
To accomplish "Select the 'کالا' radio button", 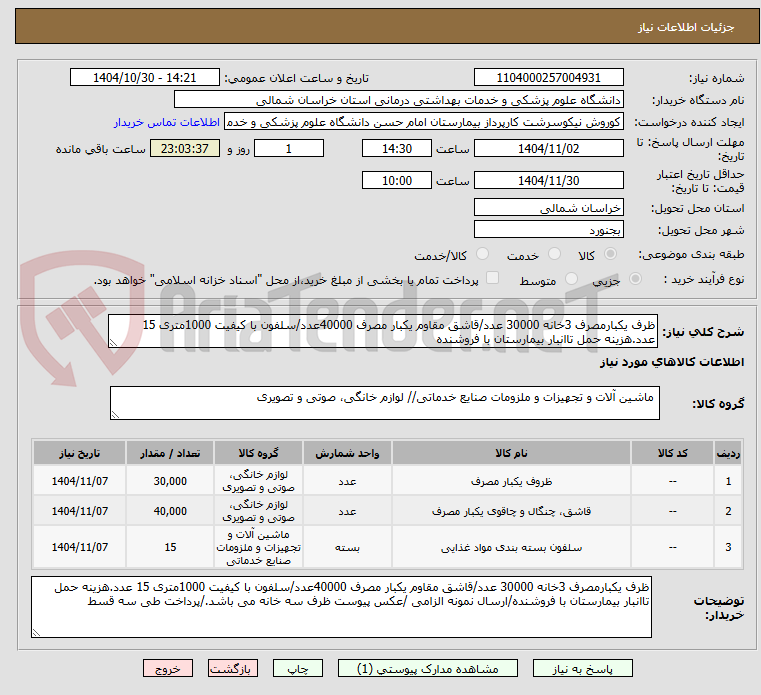I will pyautogui.click(x=610, y=254).
